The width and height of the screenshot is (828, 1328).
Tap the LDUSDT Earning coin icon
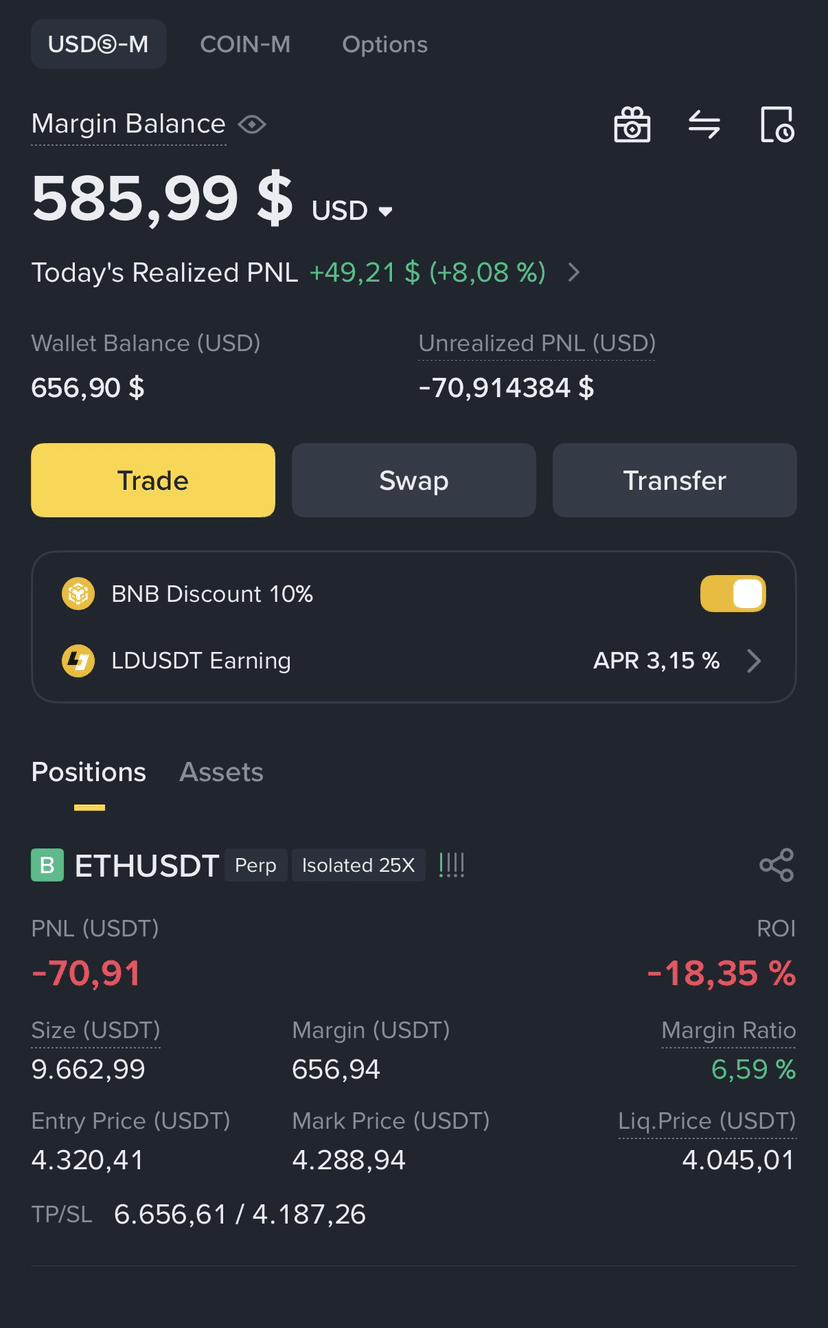(78, 661)
